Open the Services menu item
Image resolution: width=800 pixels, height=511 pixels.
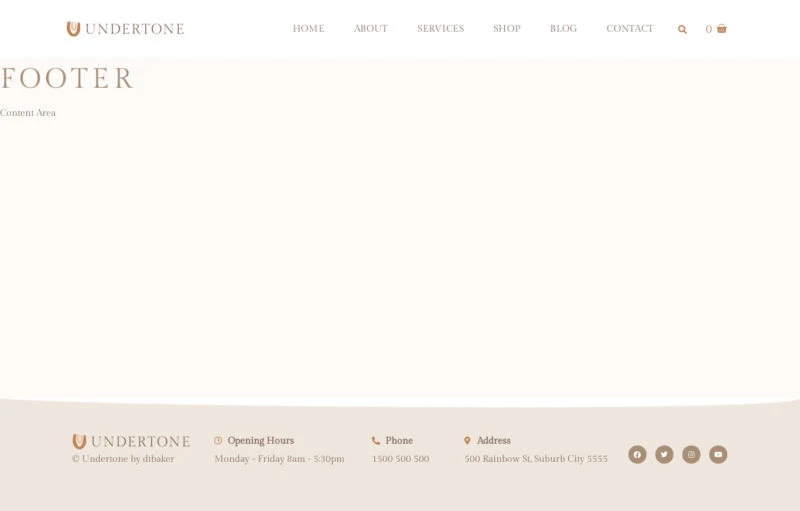point(441,29)
